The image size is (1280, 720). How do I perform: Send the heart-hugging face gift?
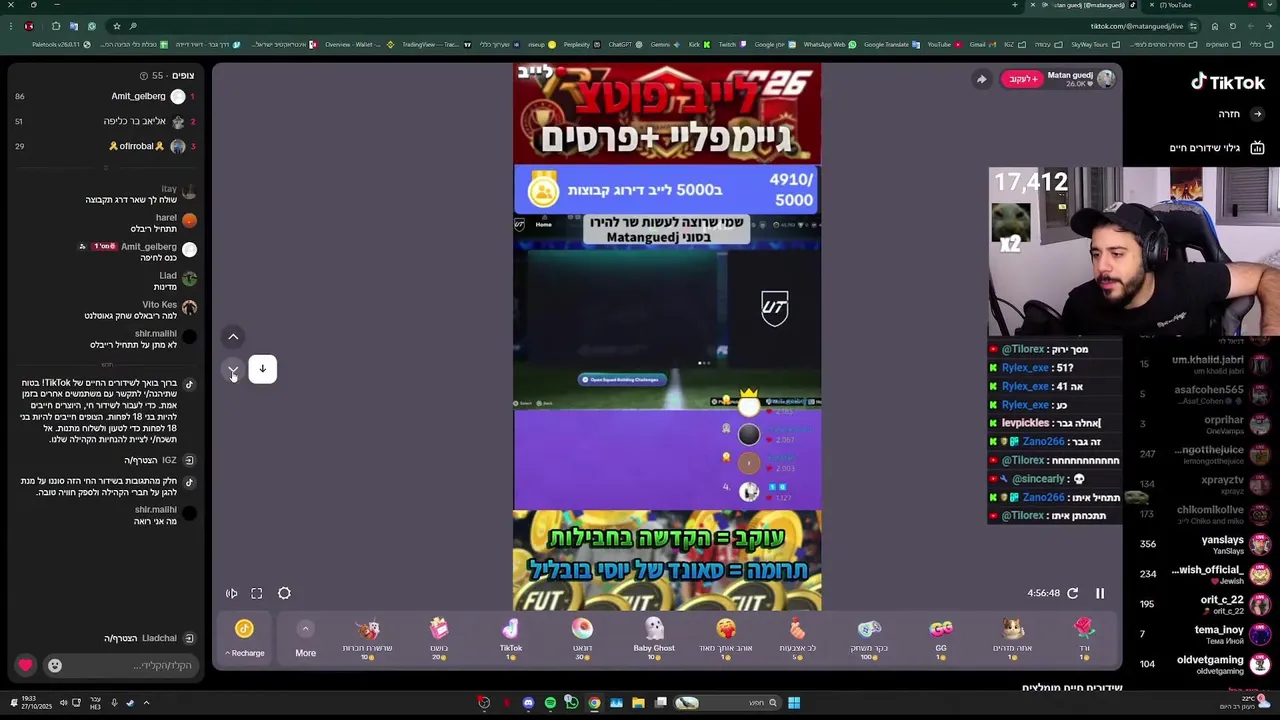coord(726,637)
